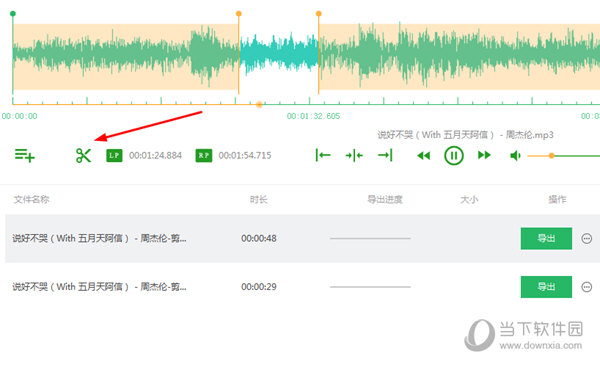Click the orange playhead dot on the timeline ruler
Screen dimensions: 600x367
[x=259, y=104]
